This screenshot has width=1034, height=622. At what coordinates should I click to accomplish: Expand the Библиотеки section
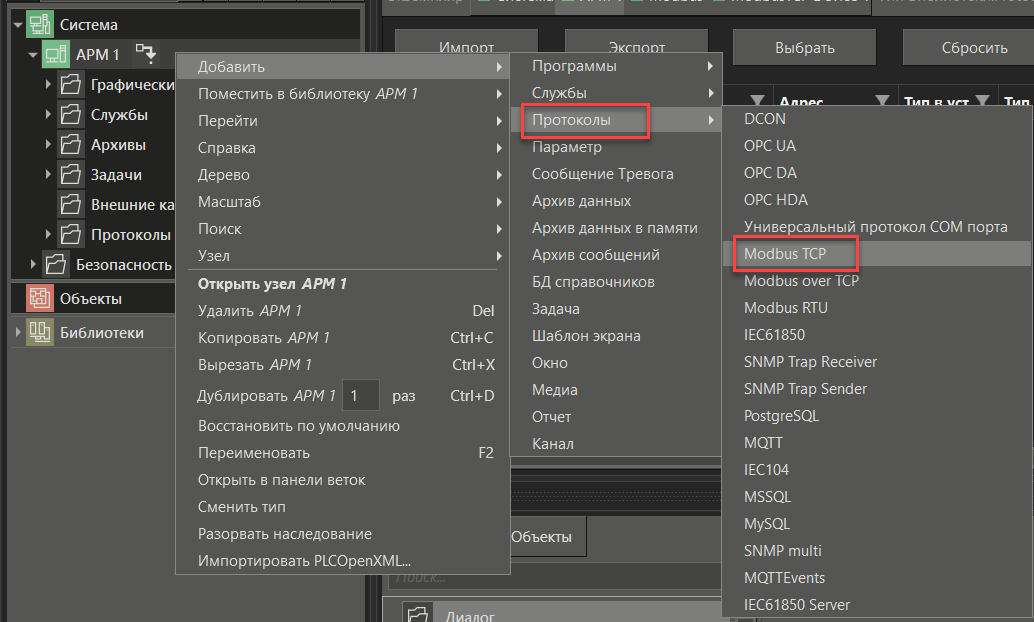17,332
